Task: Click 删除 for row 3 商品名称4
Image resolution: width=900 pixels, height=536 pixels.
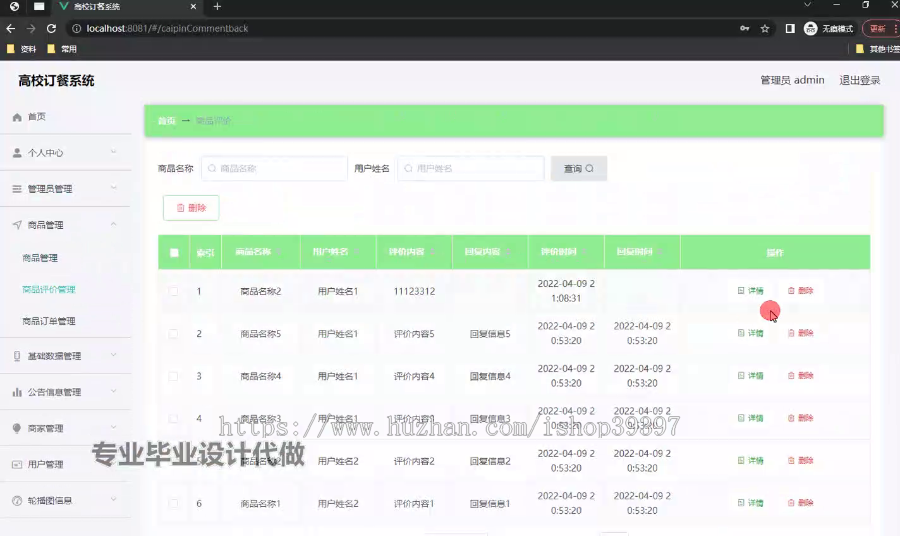Action: click(801, 375)
